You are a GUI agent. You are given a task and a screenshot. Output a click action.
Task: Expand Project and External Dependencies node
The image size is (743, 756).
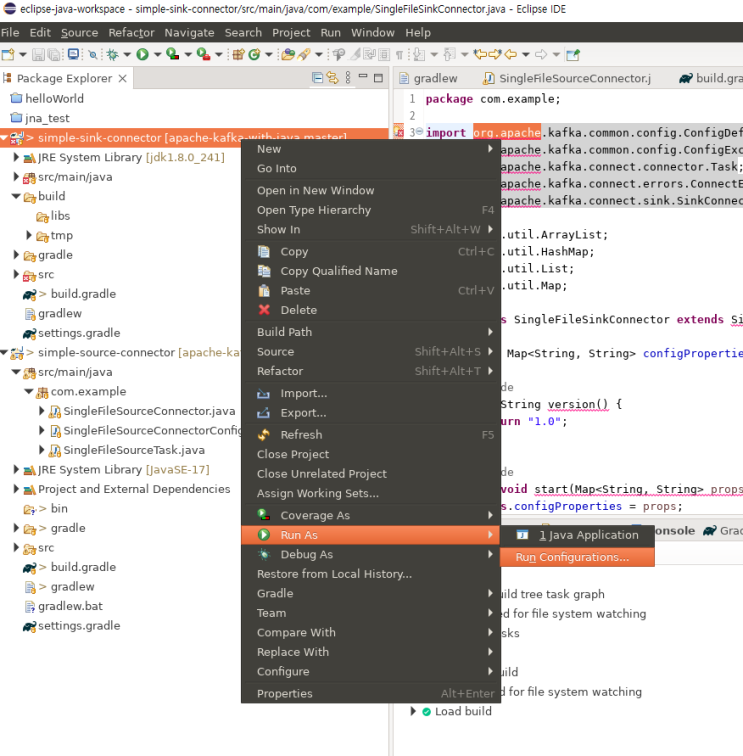pos(16,489)
